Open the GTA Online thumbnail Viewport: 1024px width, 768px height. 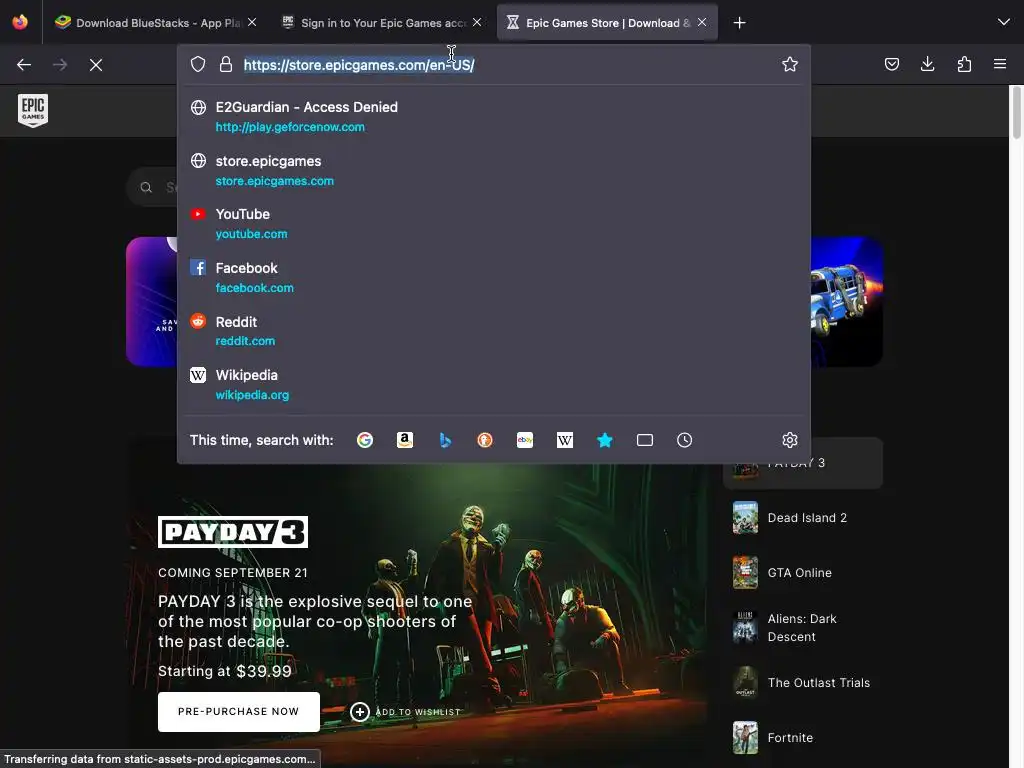[x=745, y=573]
